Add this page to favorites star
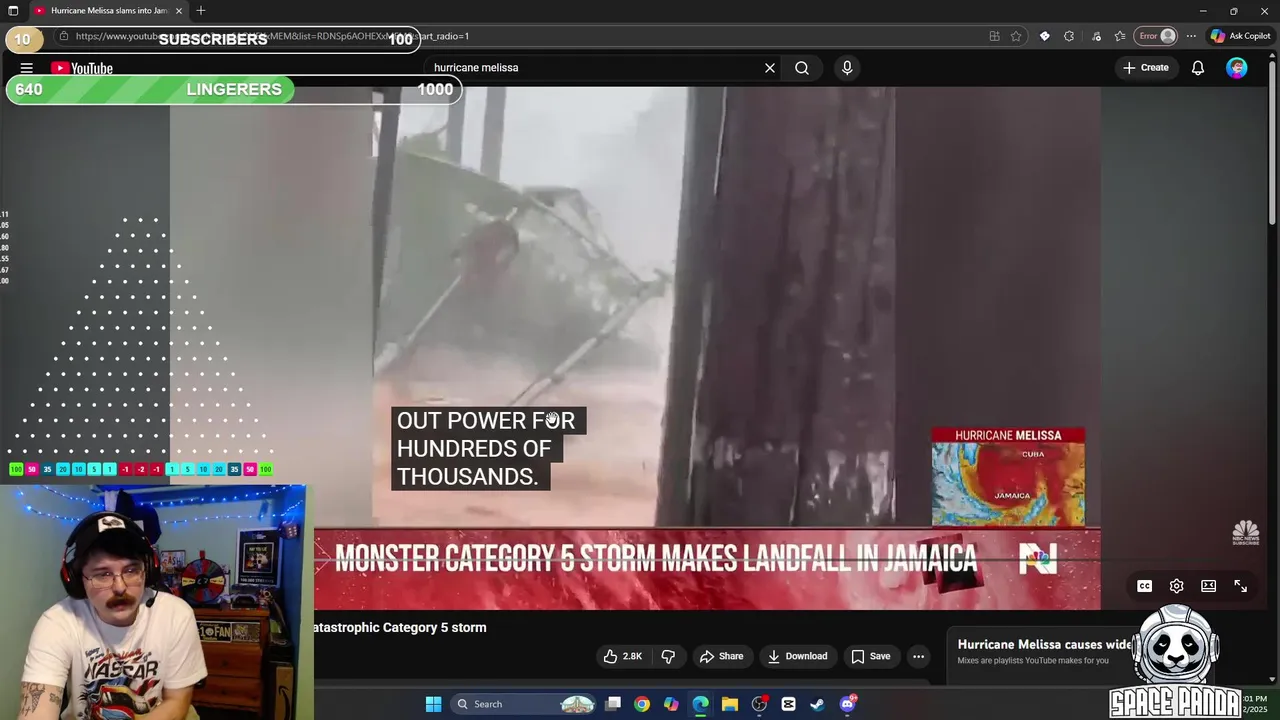The height and width of the screenshot is (720, 1280). coord(1016,36)
